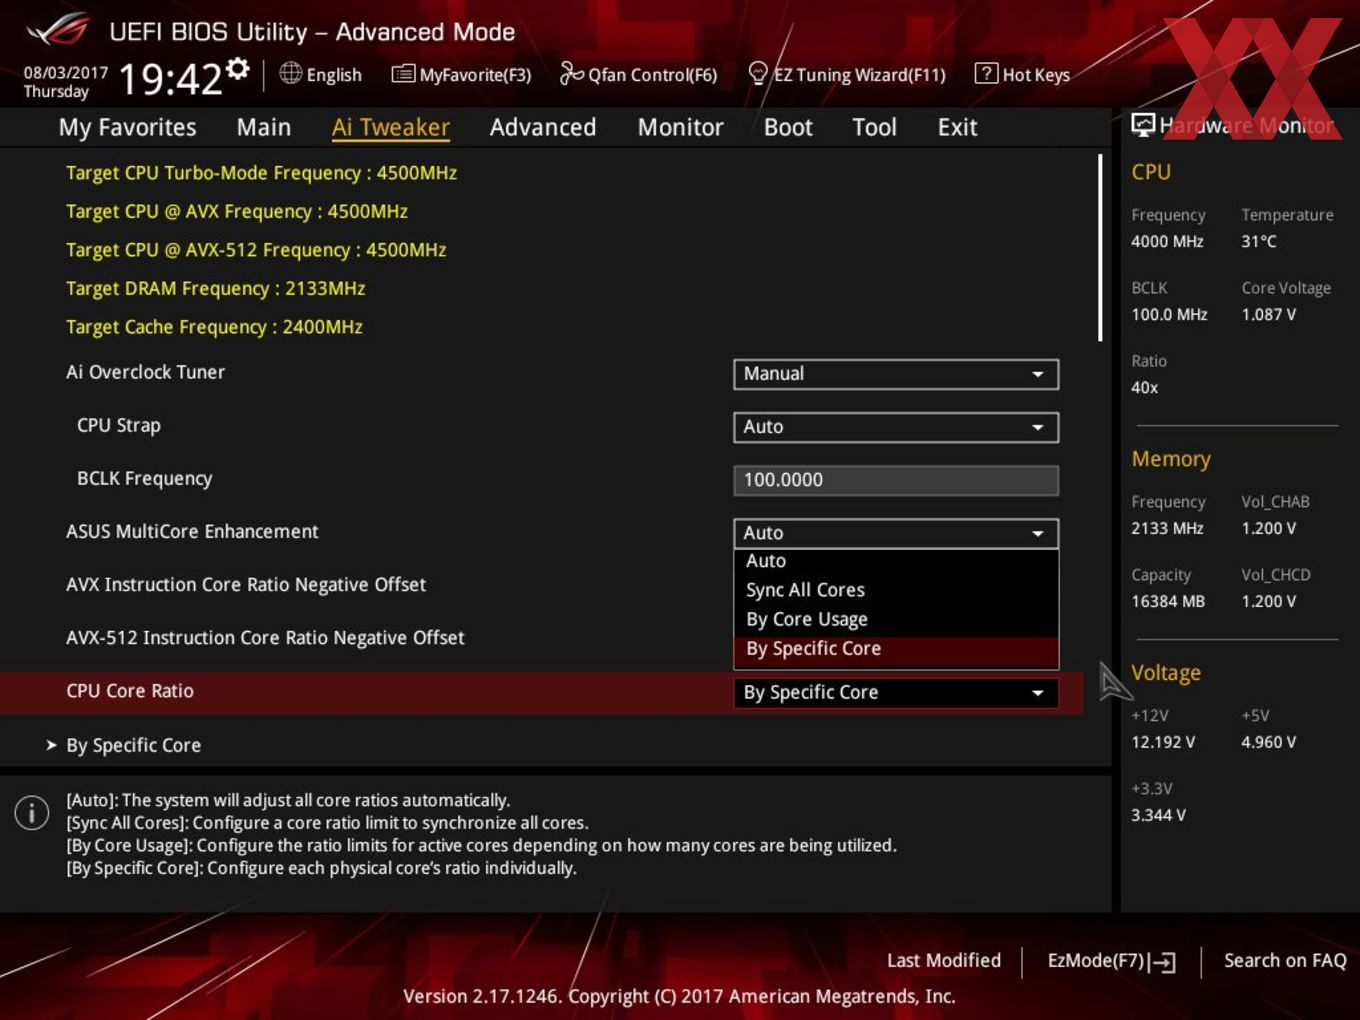Viewport: 1360px width, 1020px height.
Task: Click the 3.344 V voltage reading
Action: (1158, 815)
